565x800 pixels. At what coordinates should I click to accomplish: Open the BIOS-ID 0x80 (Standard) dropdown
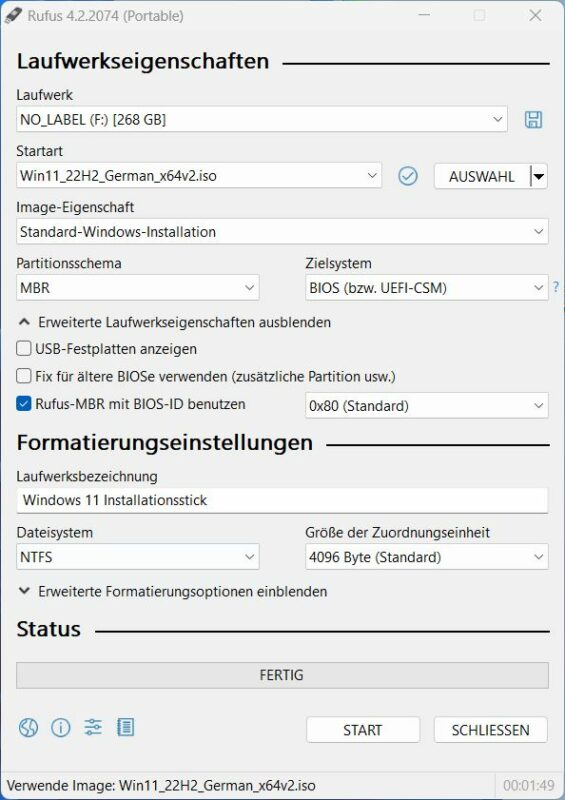(427, 406)
